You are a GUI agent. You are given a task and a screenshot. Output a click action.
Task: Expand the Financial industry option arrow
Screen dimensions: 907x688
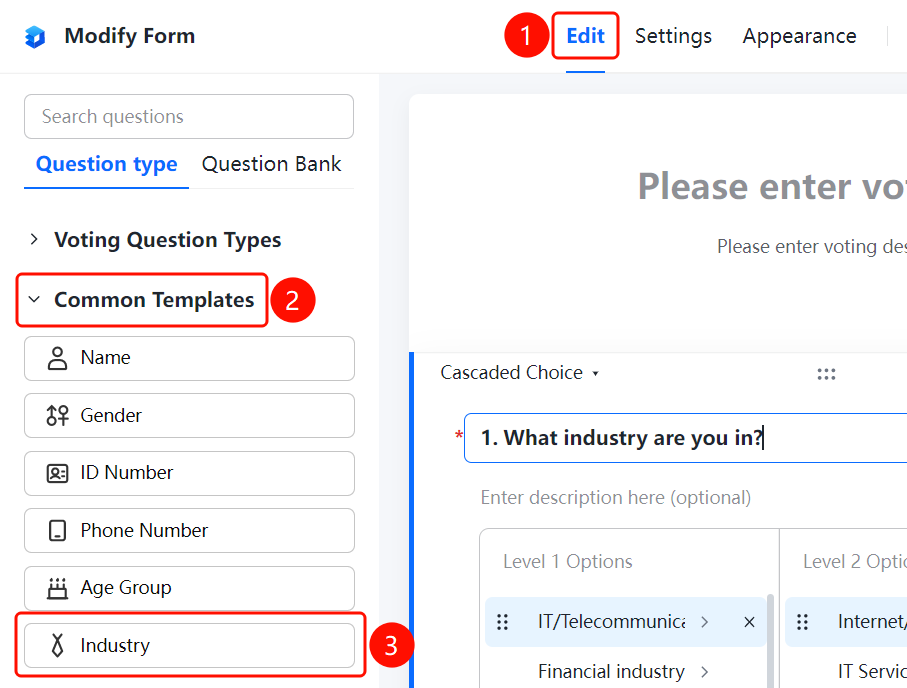(705, 672)
